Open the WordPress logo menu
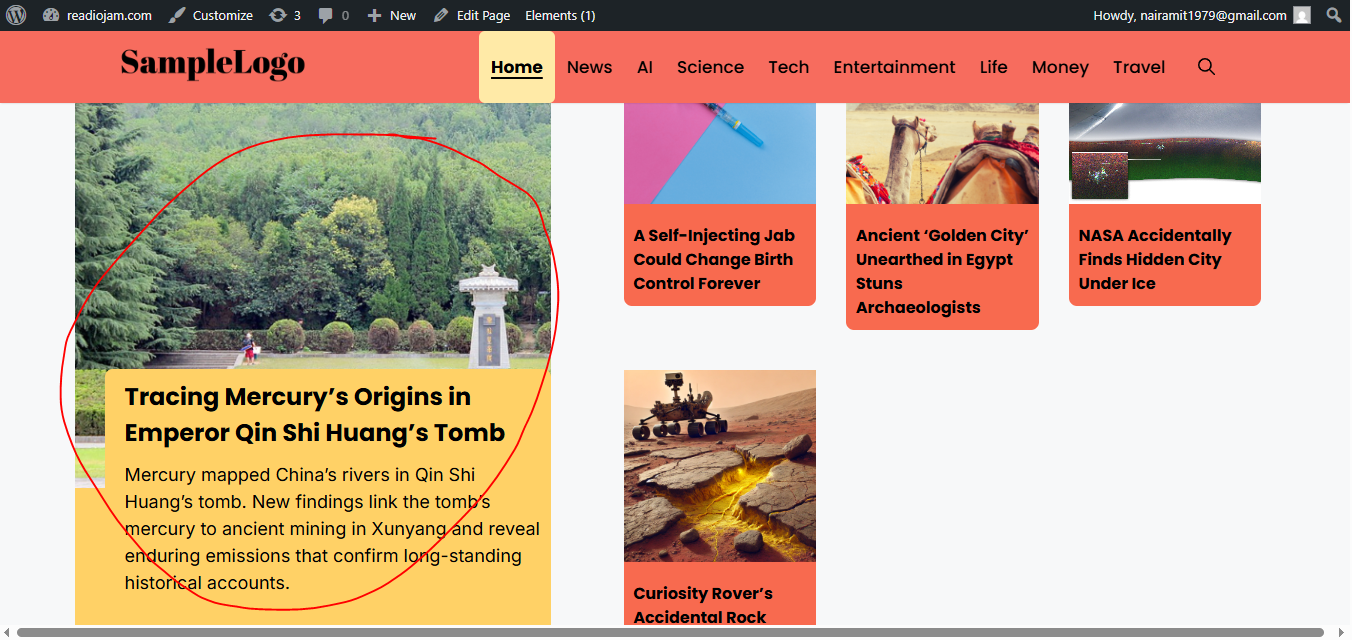 pos(16,15)
